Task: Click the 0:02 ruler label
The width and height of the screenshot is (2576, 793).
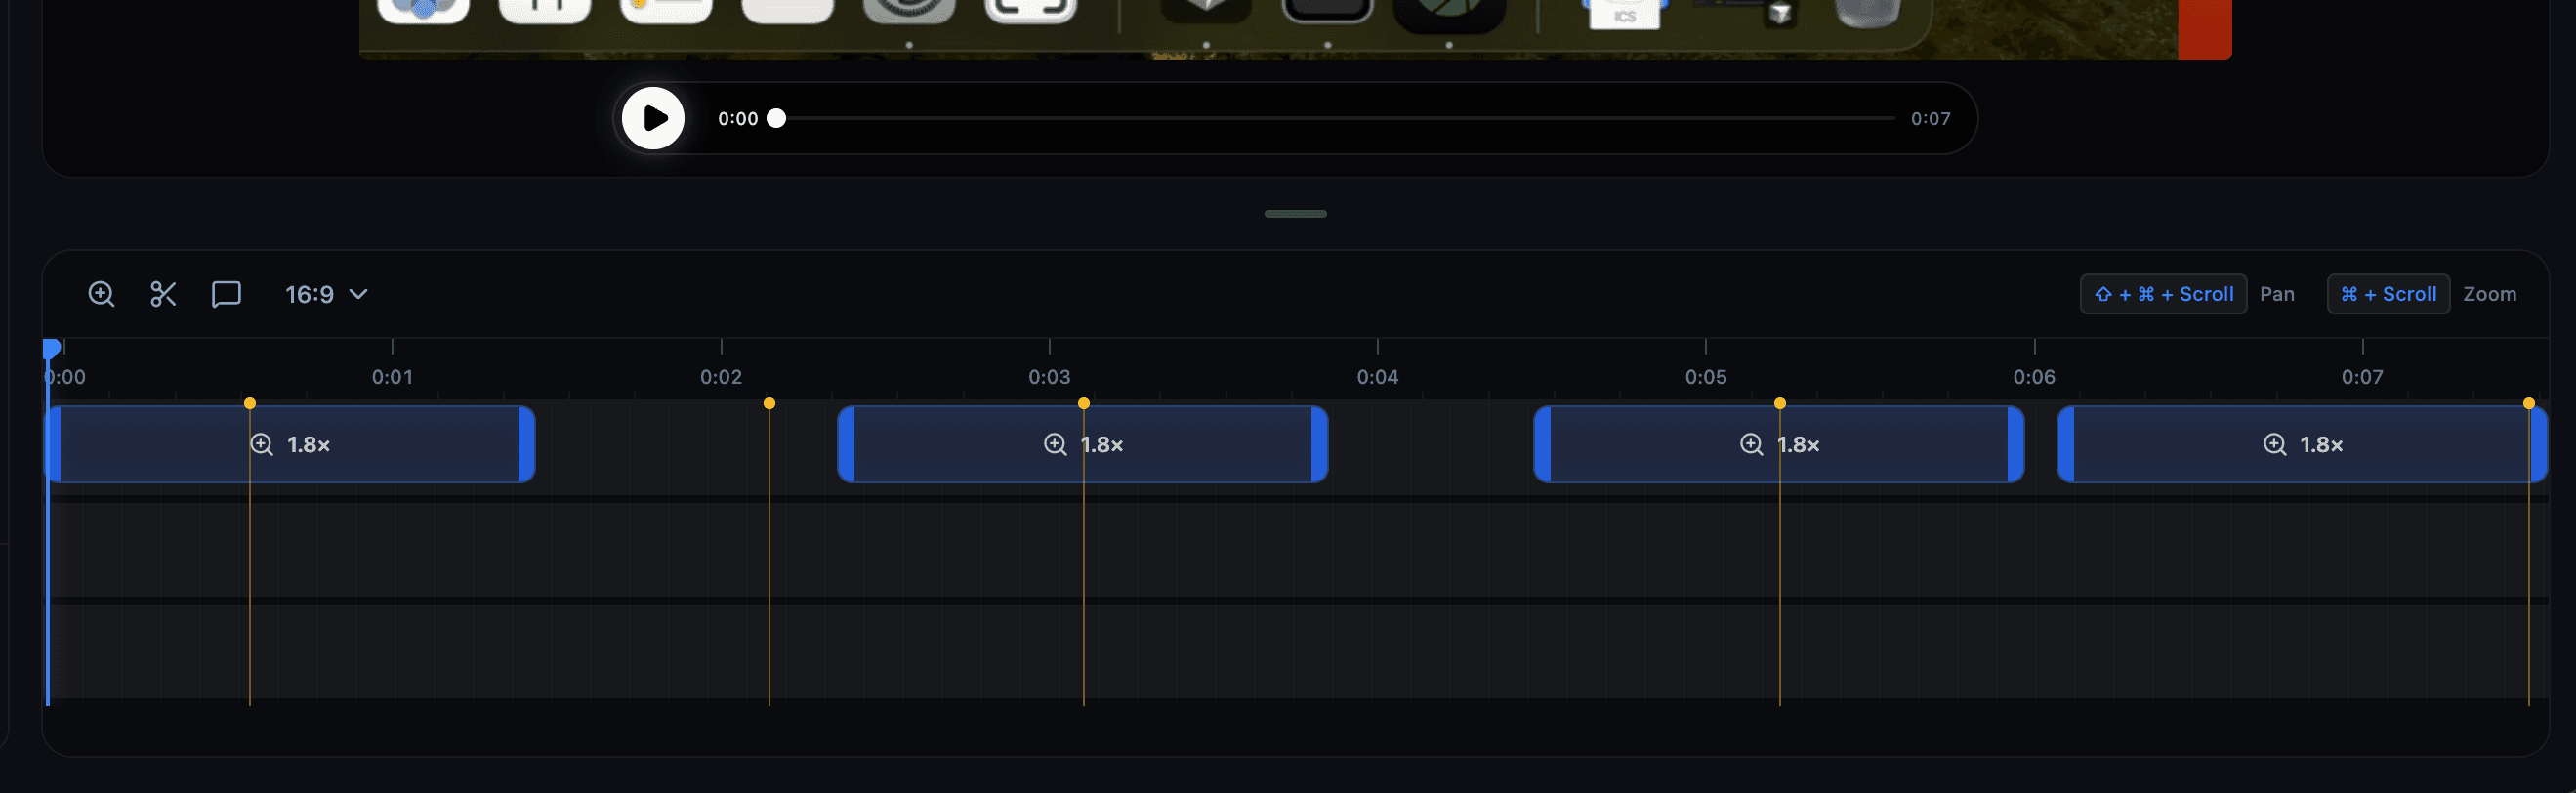Action: coord(721,377)
